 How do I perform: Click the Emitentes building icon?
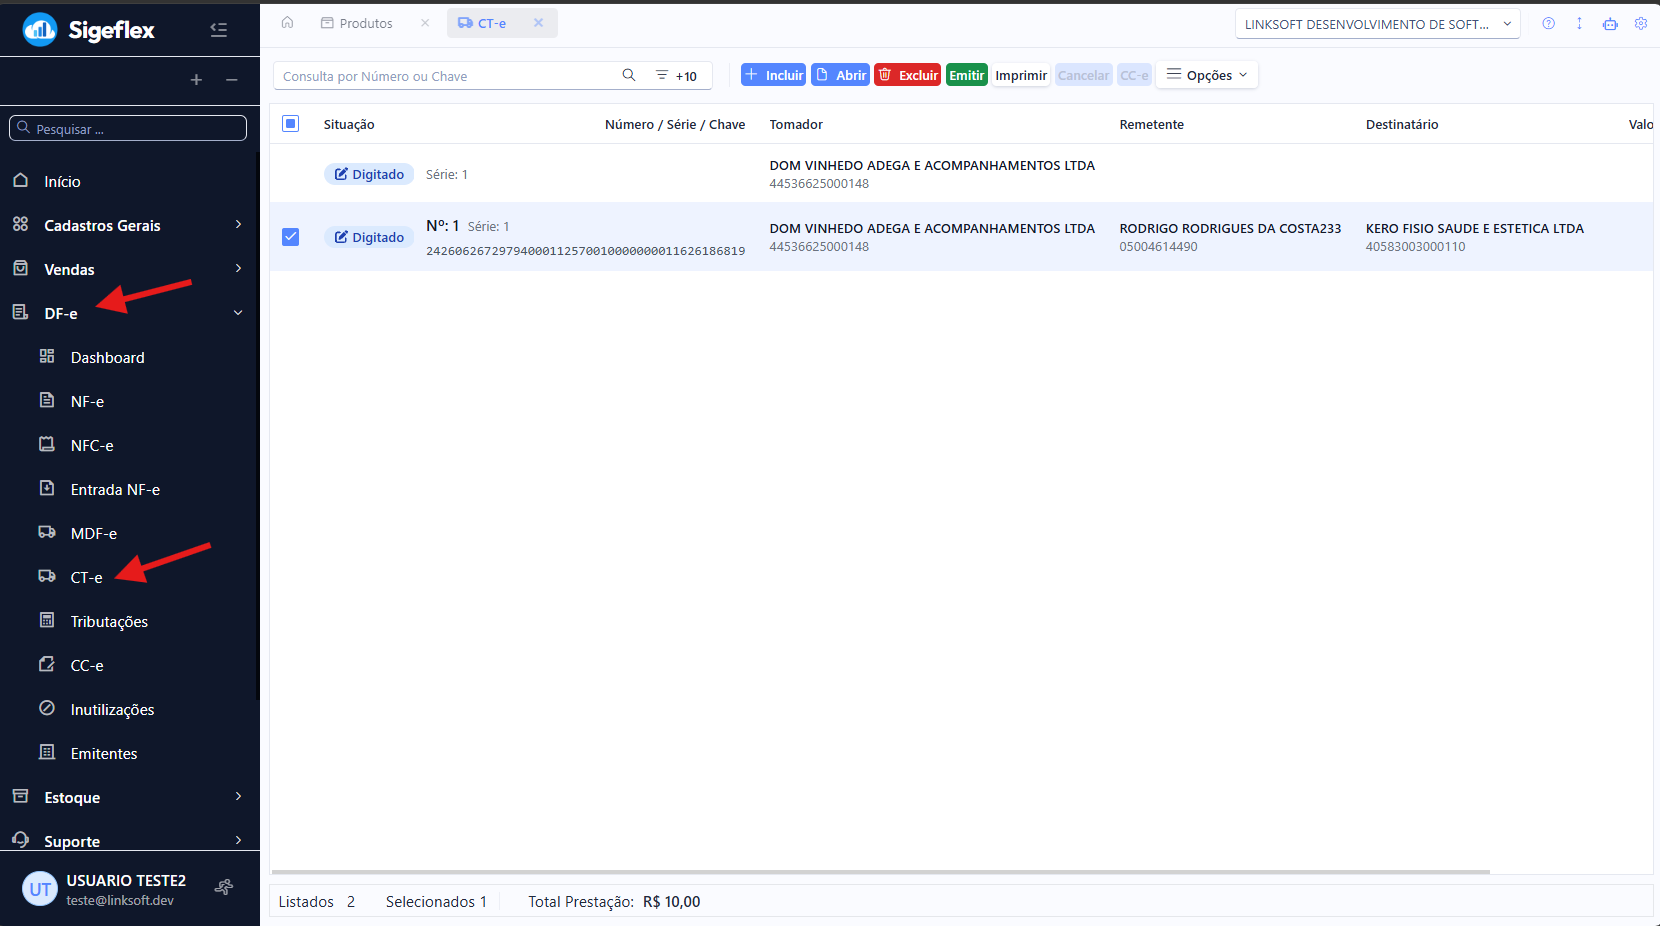(x=47, y=753)
